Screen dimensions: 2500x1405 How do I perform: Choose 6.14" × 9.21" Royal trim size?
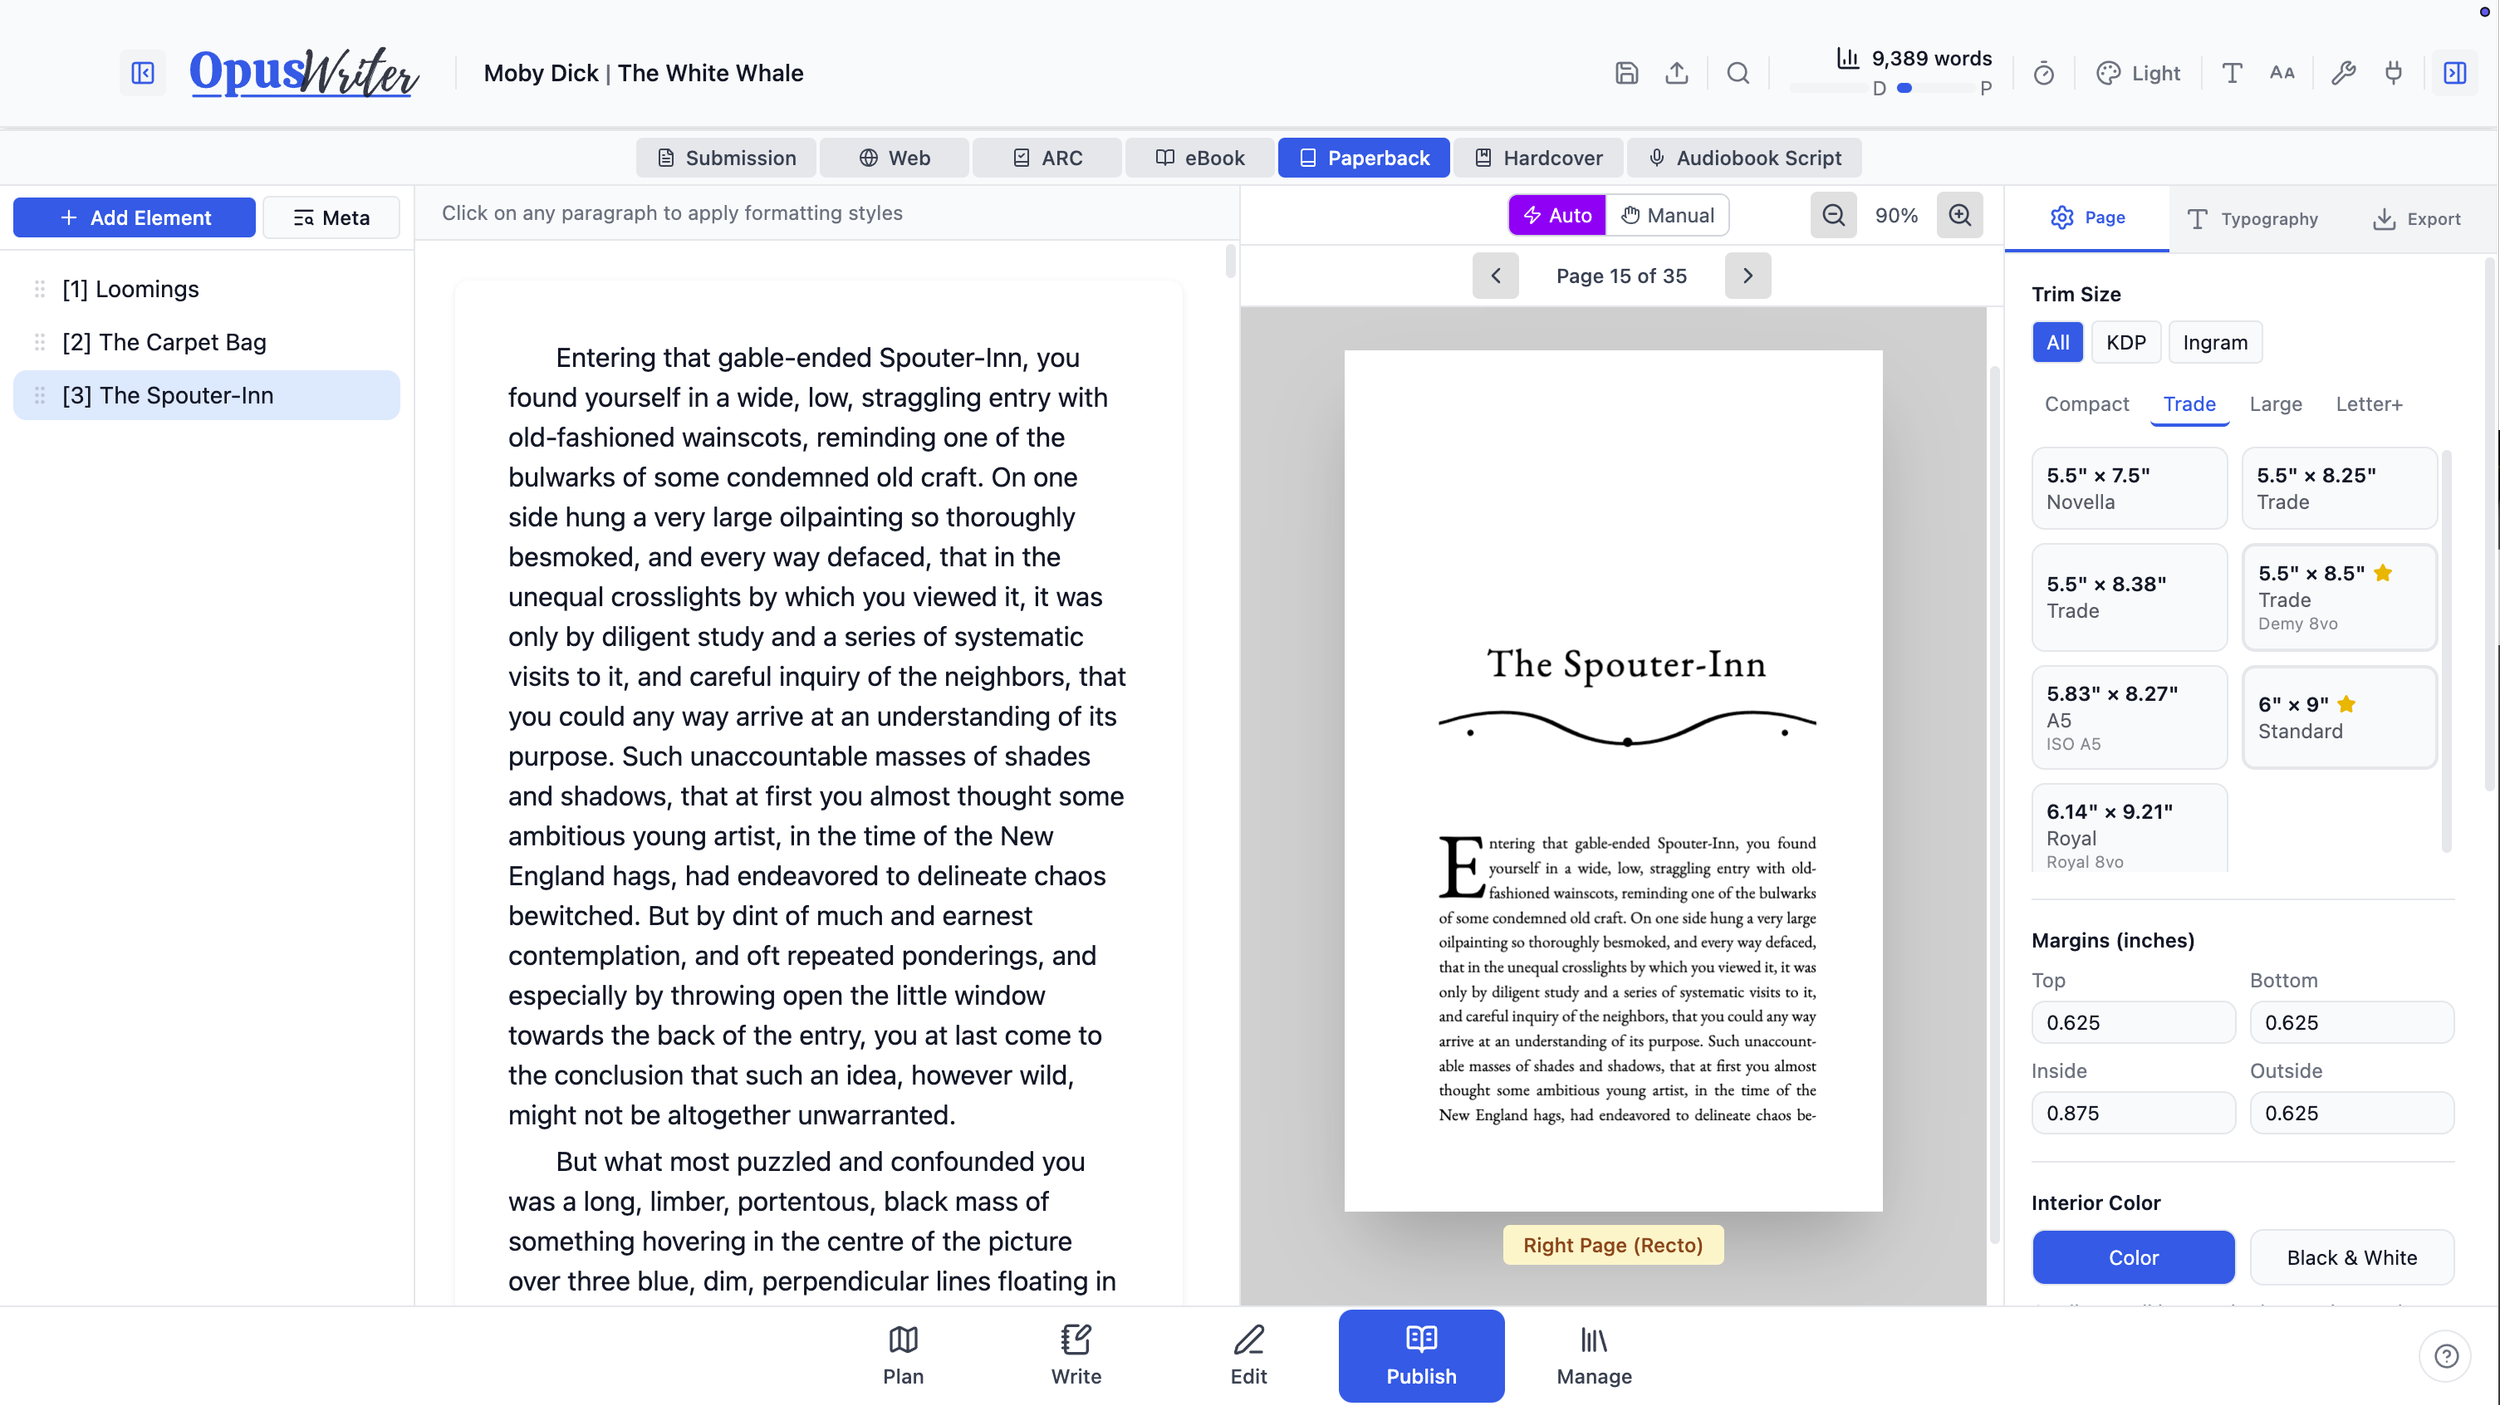(x=2129, y=829)
